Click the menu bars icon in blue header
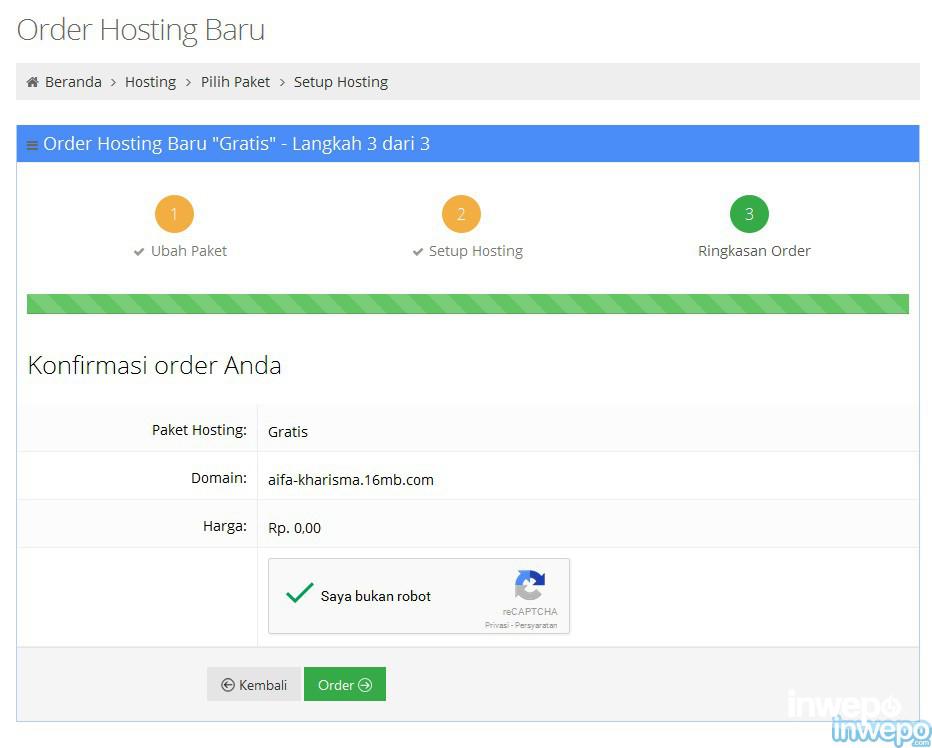This screenshot has height=748, width=932. click(x=33, y=144)
